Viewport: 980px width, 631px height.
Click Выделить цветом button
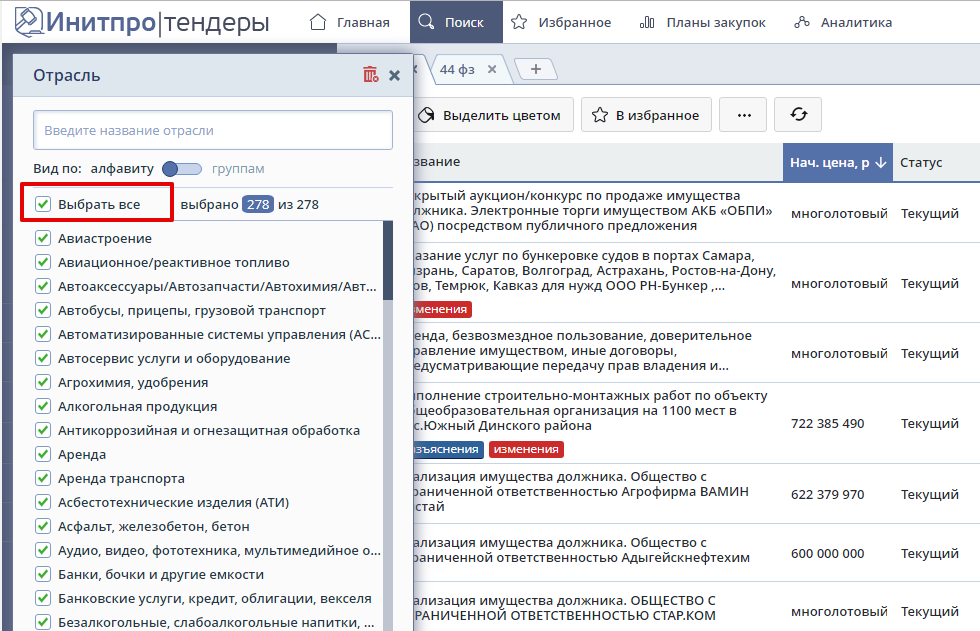tap(491, 115)
